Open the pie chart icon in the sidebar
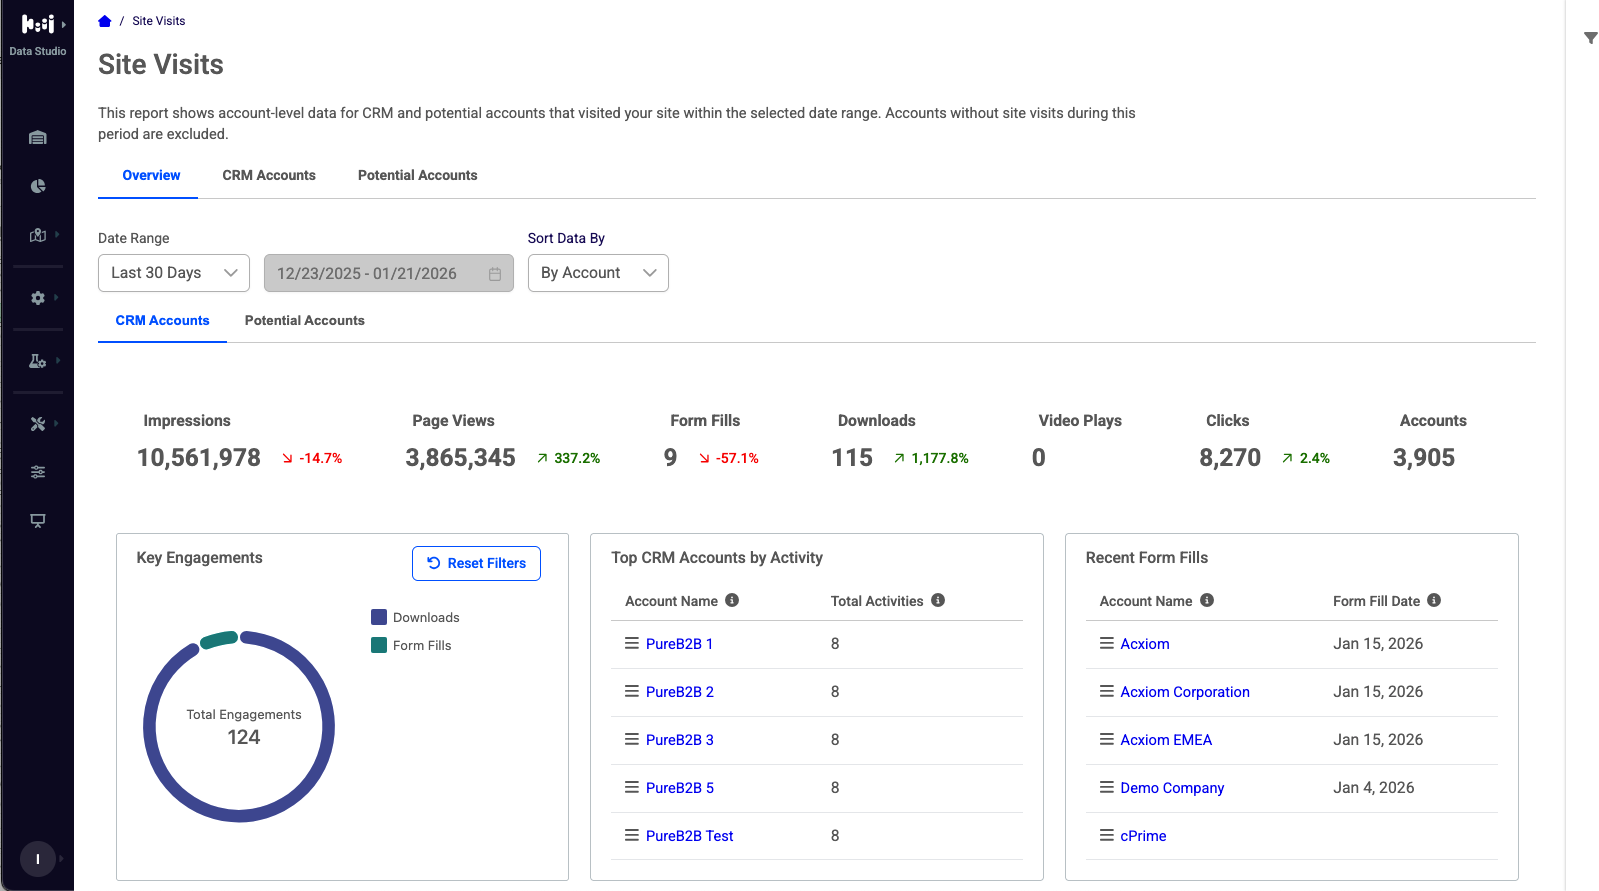1599x891 pixels. point(38,186)
